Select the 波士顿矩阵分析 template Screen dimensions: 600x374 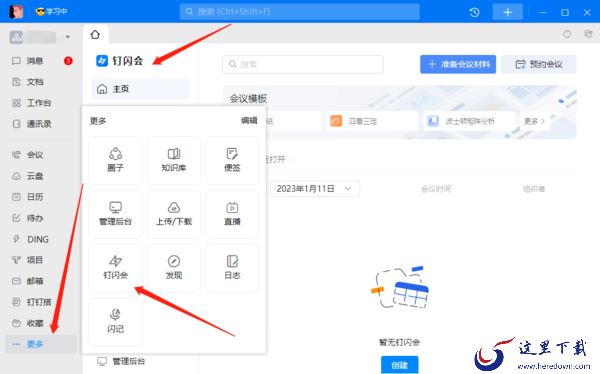point(469,121)
